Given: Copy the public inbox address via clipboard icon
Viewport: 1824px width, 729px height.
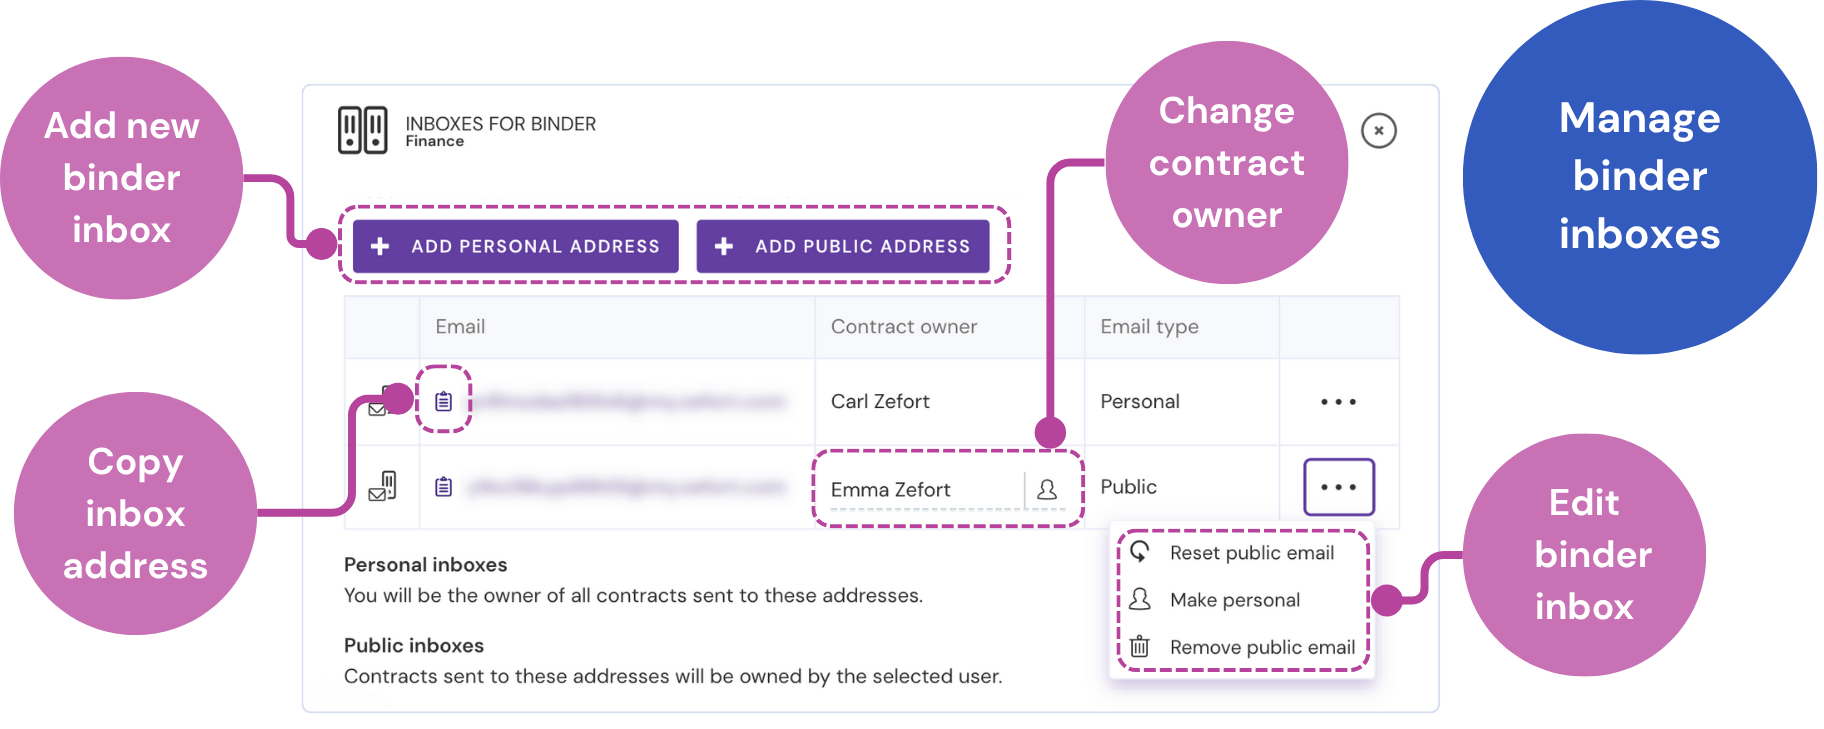Looking at the screenshot, I should [444, 487].
